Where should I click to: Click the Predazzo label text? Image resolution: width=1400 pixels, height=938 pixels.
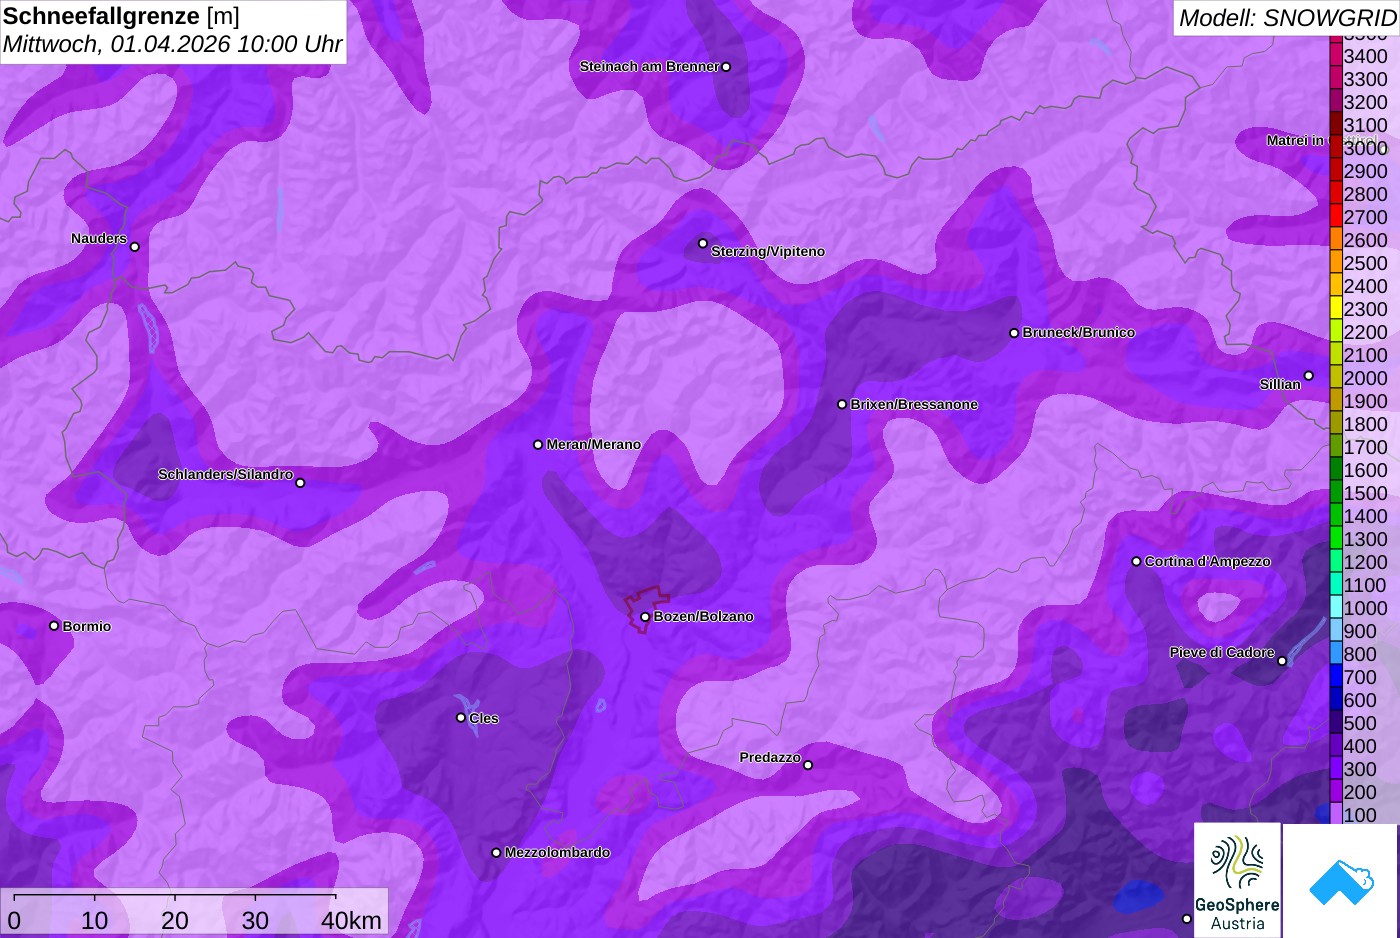point(770,758)
